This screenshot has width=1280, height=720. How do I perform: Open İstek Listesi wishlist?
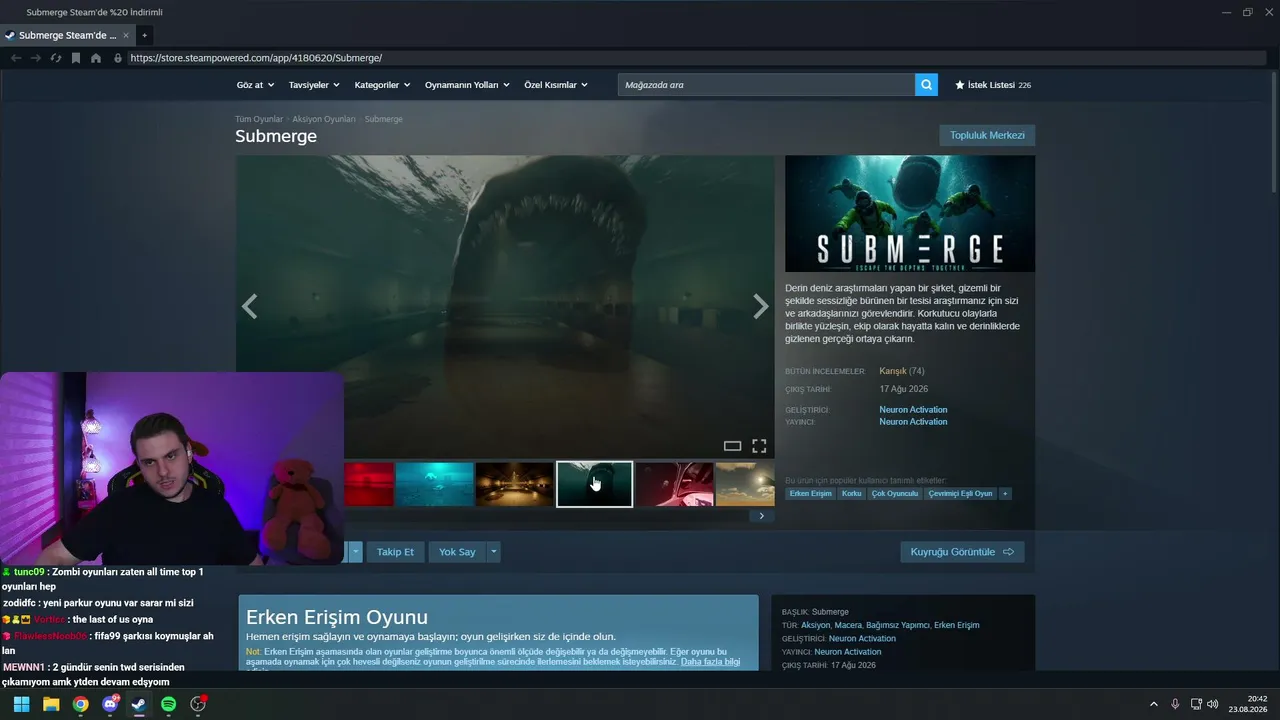coord(993,85)
